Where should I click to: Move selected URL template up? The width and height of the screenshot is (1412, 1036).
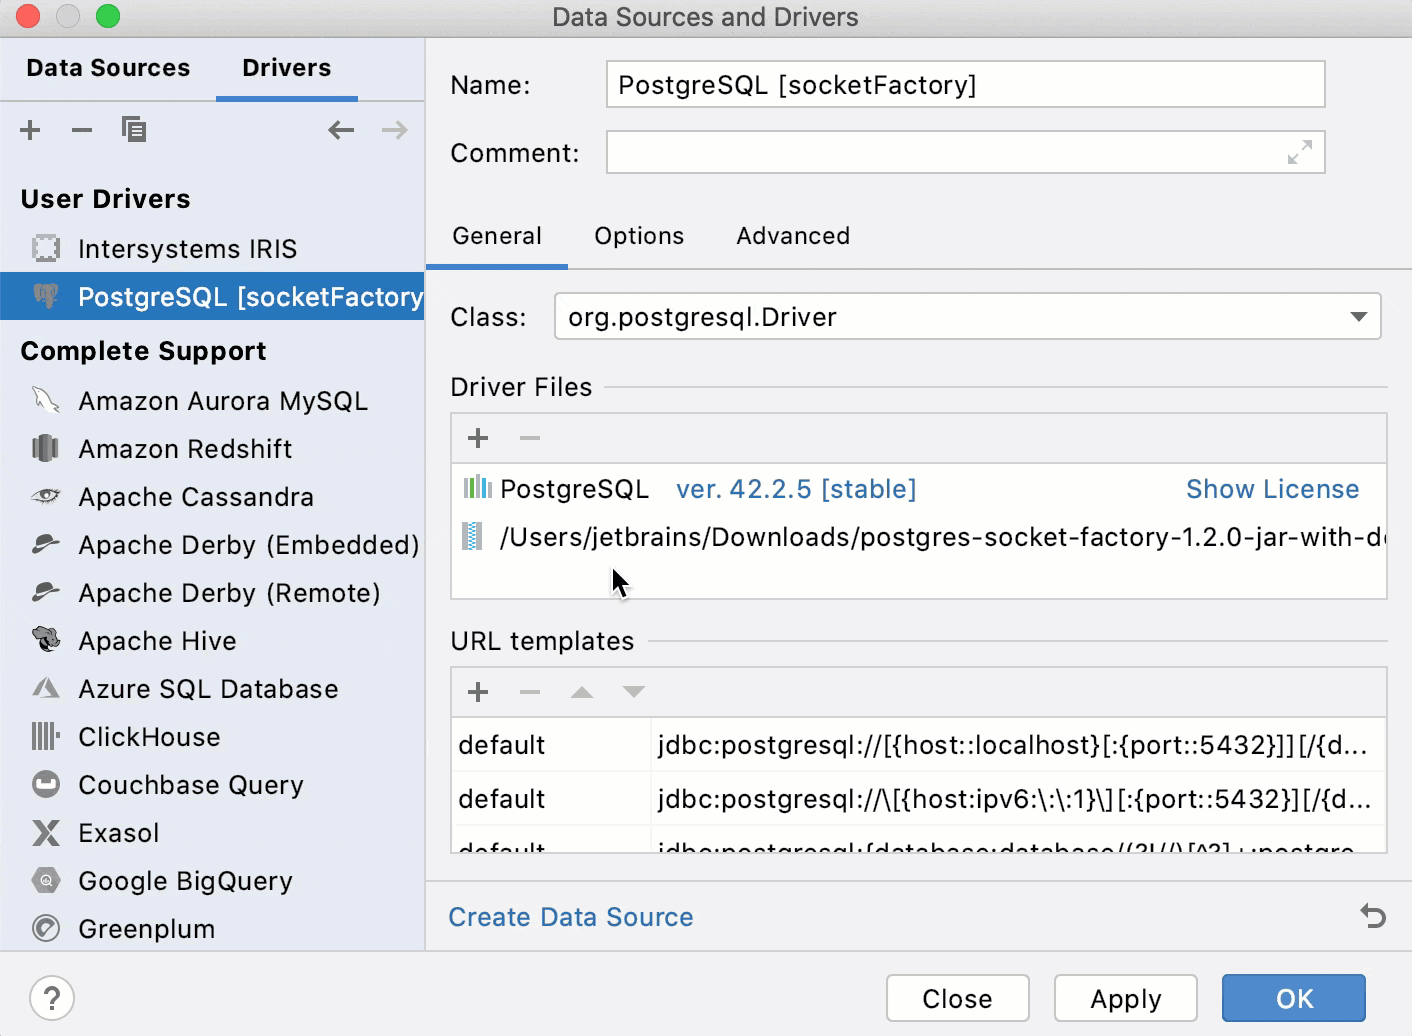(582, 692)
